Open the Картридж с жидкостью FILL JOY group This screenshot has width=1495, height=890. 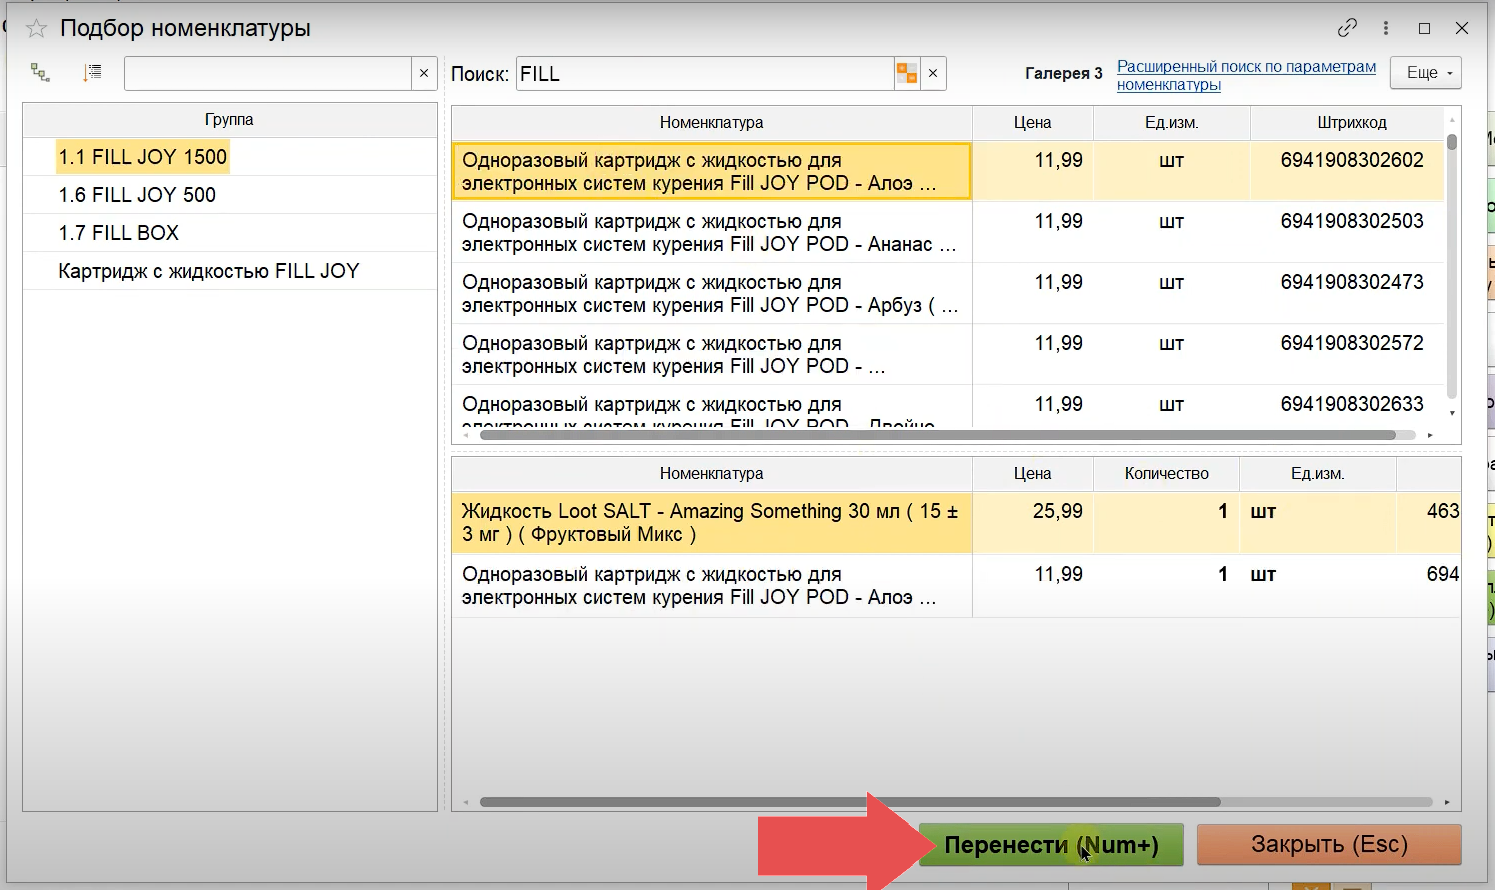pyautogui.click(x=209, y=271)
